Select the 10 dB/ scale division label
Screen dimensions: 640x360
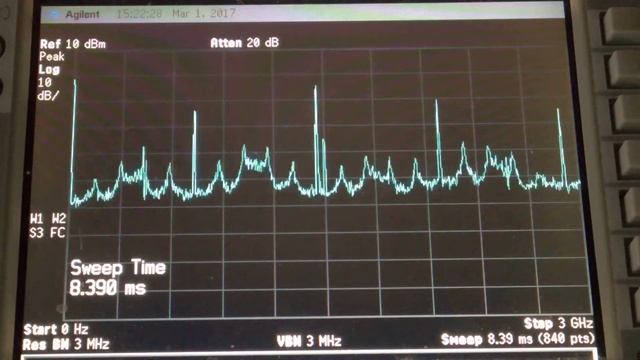[48, 89]
